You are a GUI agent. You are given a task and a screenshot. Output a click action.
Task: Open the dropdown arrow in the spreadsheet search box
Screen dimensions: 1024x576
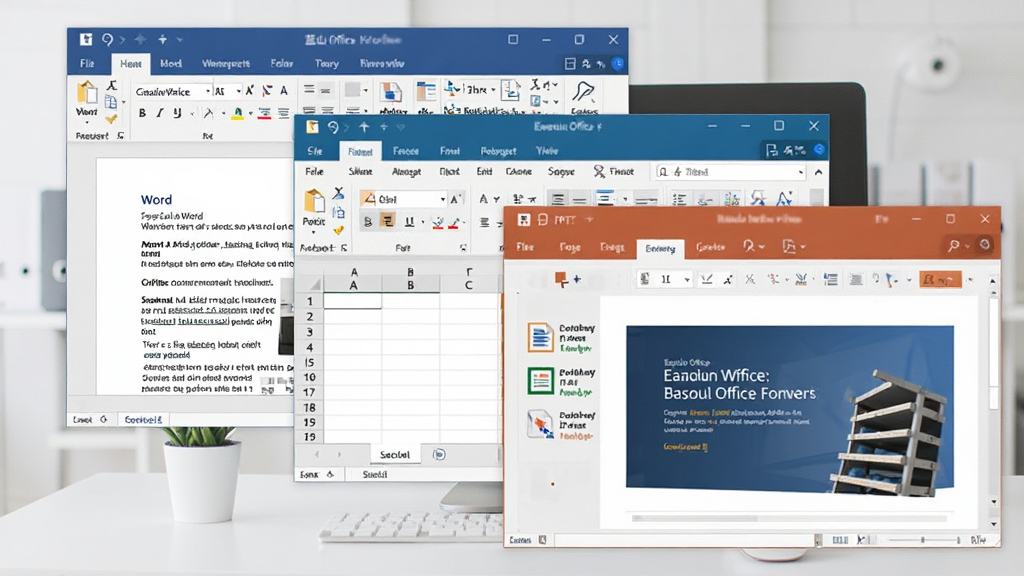click(x=801, y=172)
